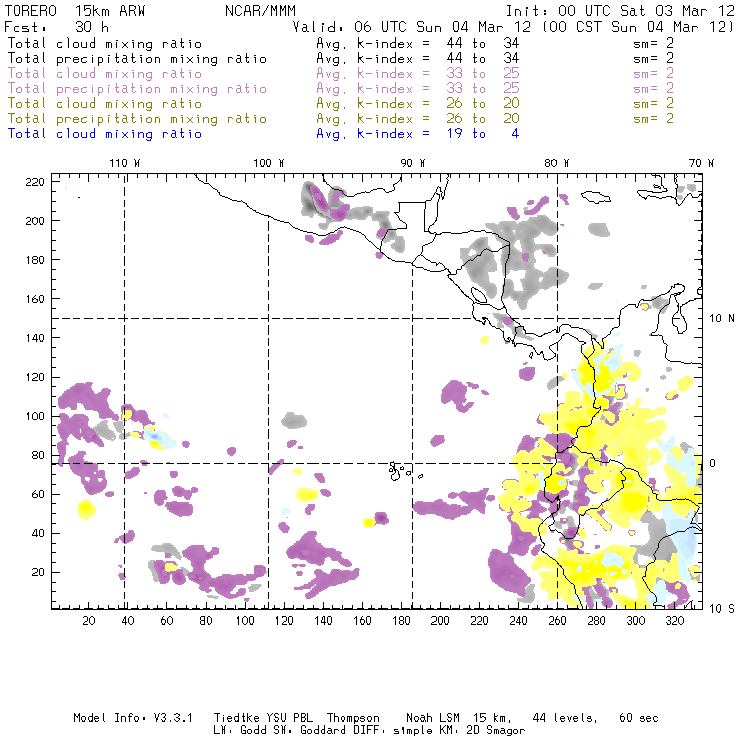Click the black "Total precipitation mixing ratio" legend line
The width and height of the screenshot is (740, 740).
point(137,59)
